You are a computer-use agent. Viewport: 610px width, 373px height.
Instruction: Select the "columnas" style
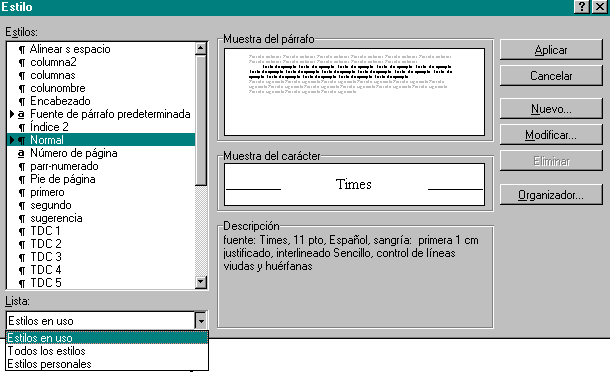[101, 75]
